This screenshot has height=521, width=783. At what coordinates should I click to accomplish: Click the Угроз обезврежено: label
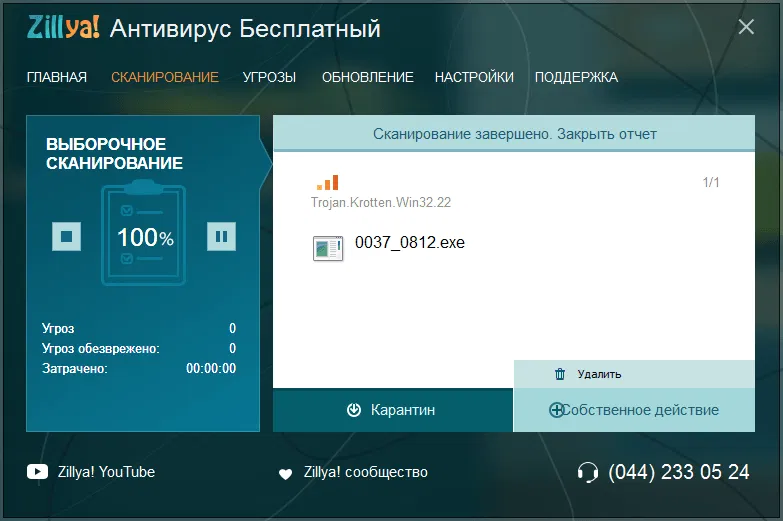100,348
